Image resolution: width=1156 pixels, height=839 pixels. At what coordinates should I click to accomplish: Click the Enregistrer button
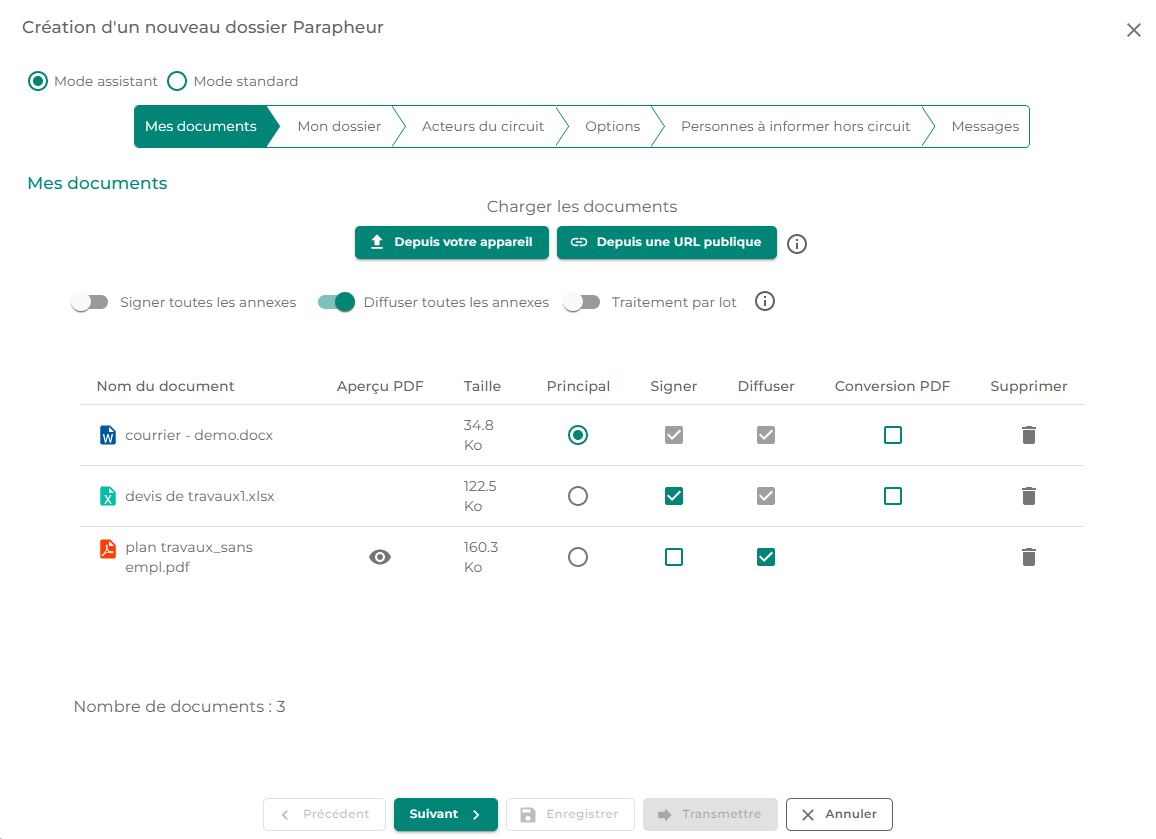tap(570, 815)
